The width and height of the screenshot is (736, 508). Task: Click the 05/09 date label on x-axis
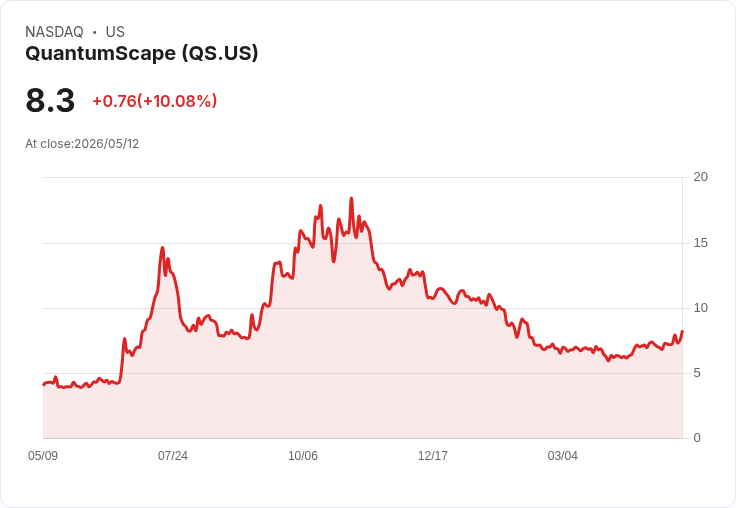43,455
